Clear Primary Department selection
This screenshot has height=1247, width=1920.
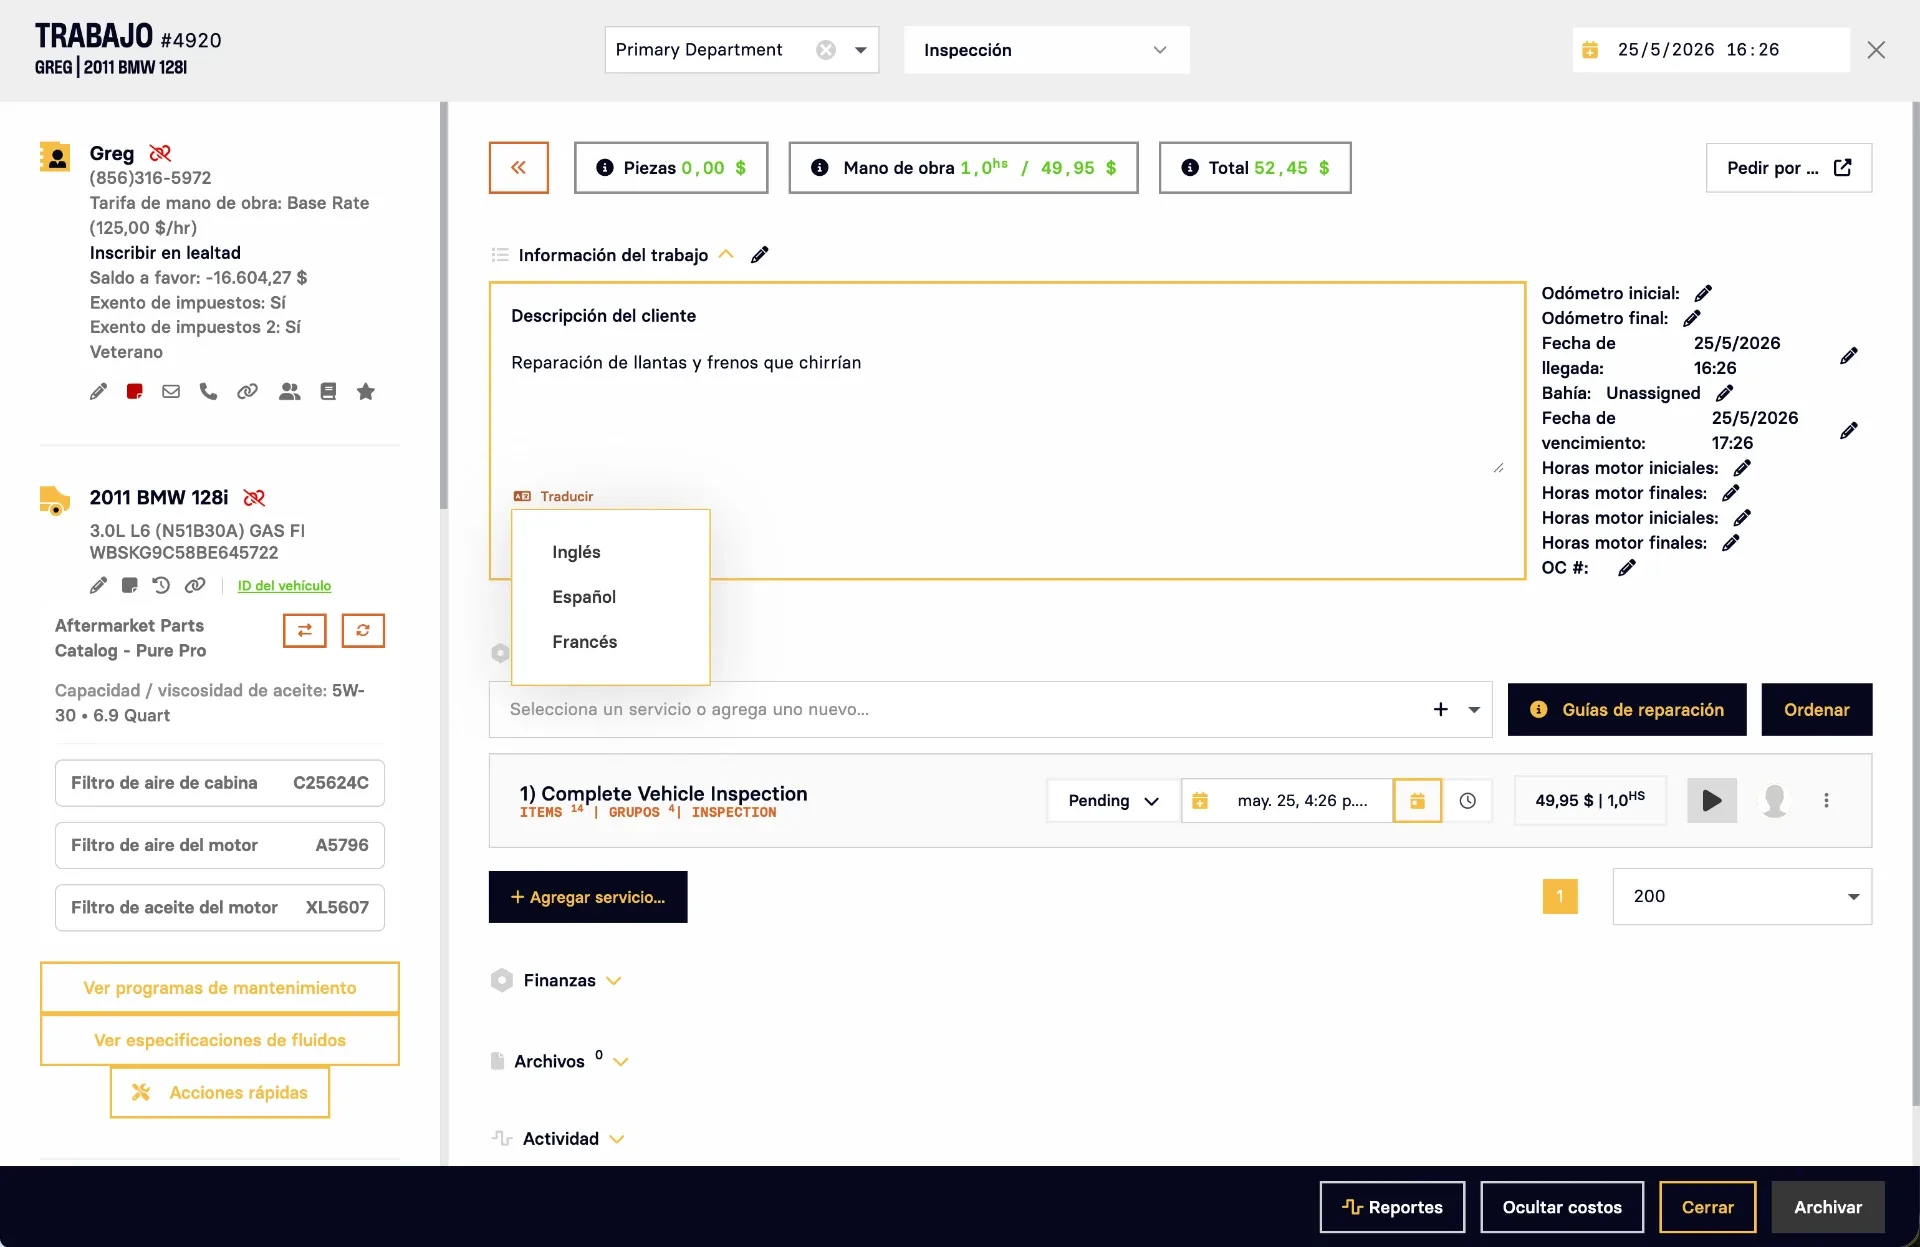tap(826, 50)
